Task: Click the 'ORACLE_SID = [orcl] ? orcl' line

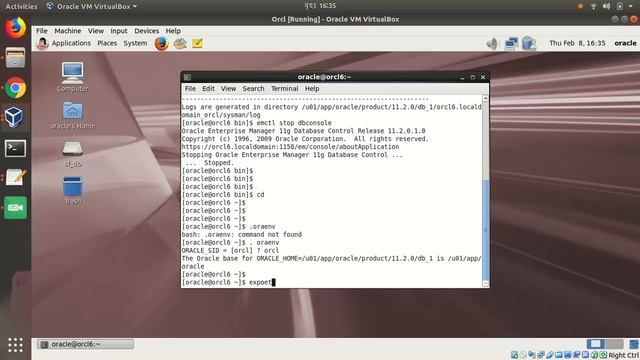Action: pos(230,251)
